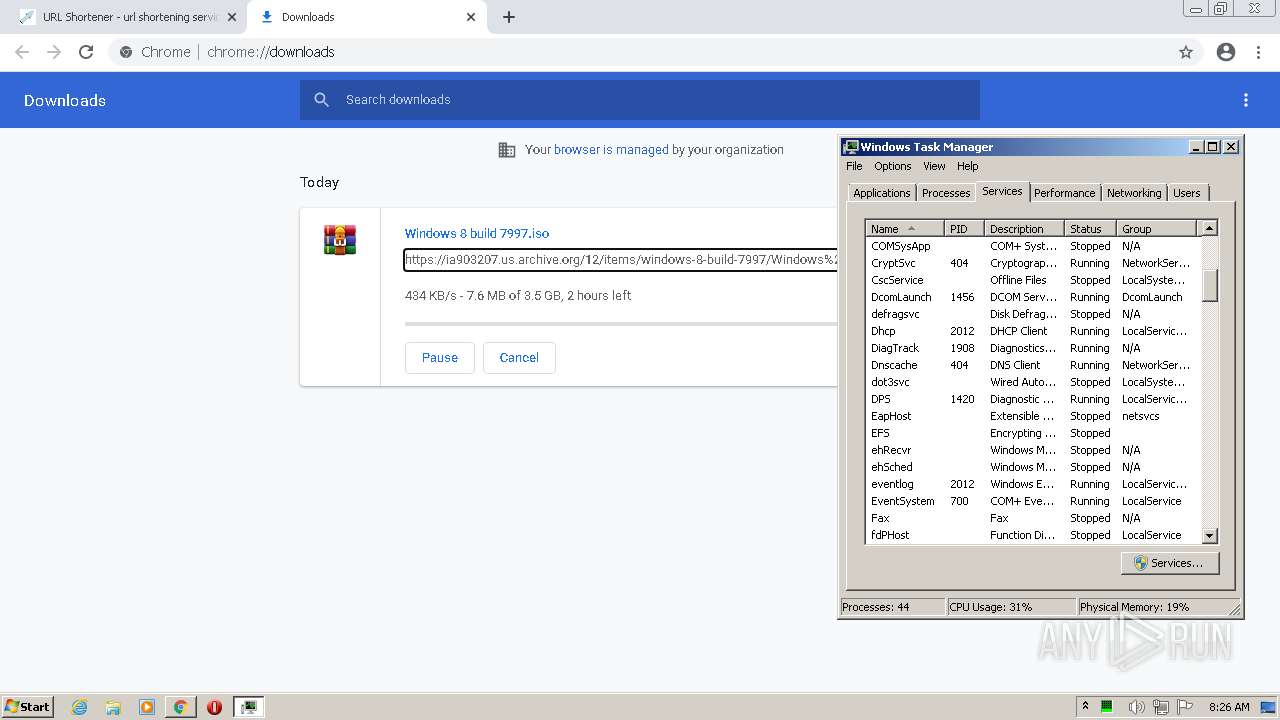Click the download progress bar
The width and height of the screenshot is (1280, 720).
(620, 324)
